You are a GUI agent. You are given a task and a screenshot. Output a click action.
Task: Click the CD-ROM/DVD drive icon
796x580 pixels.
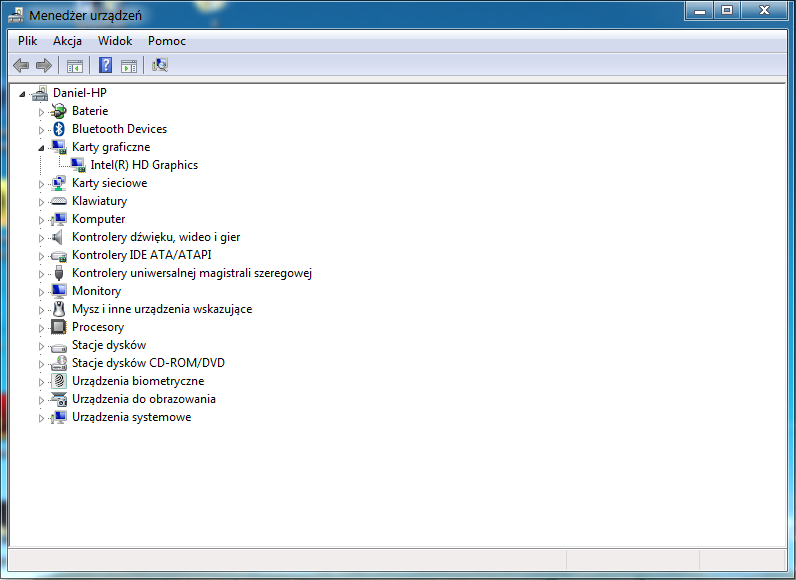point(59,363)
